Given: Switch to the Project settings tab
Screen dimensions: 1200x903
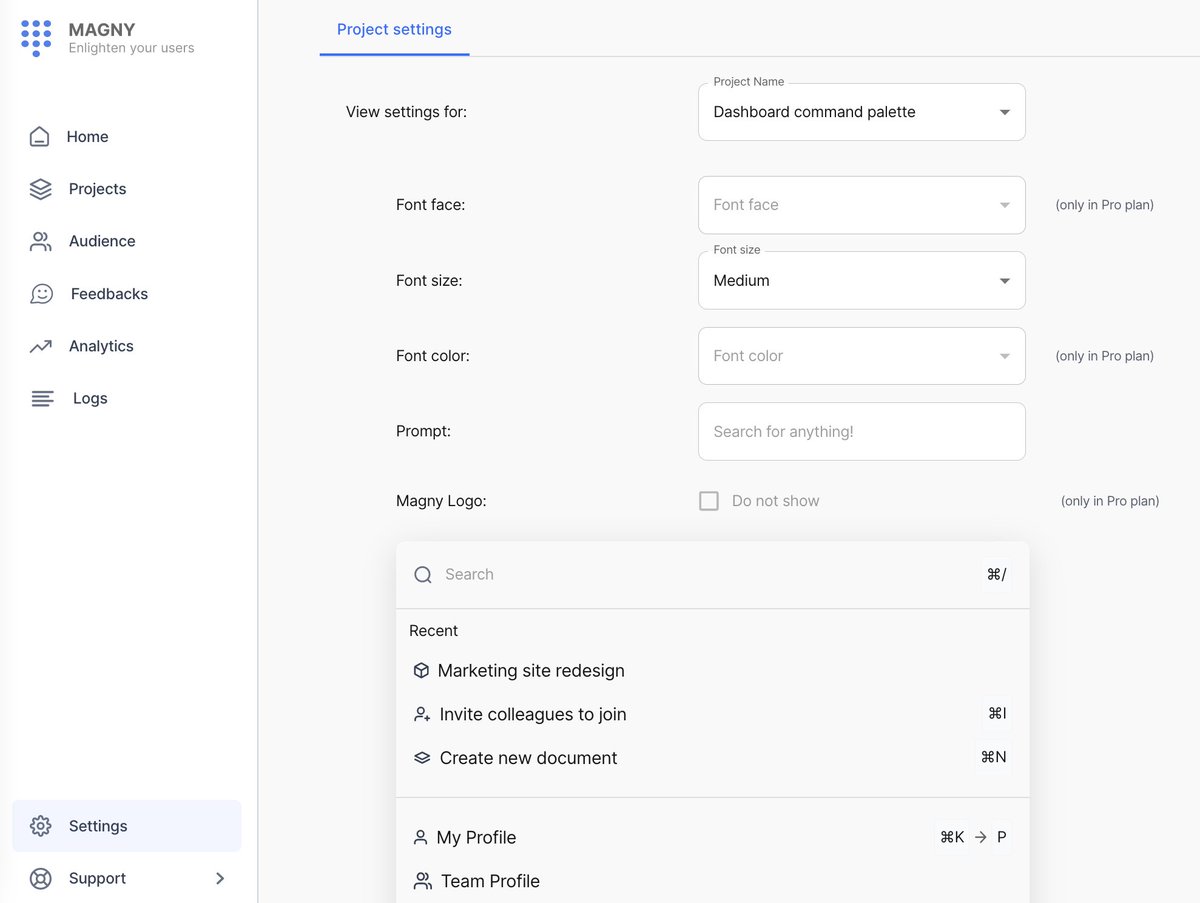Looking at the screenshot, I should [394, 29].
